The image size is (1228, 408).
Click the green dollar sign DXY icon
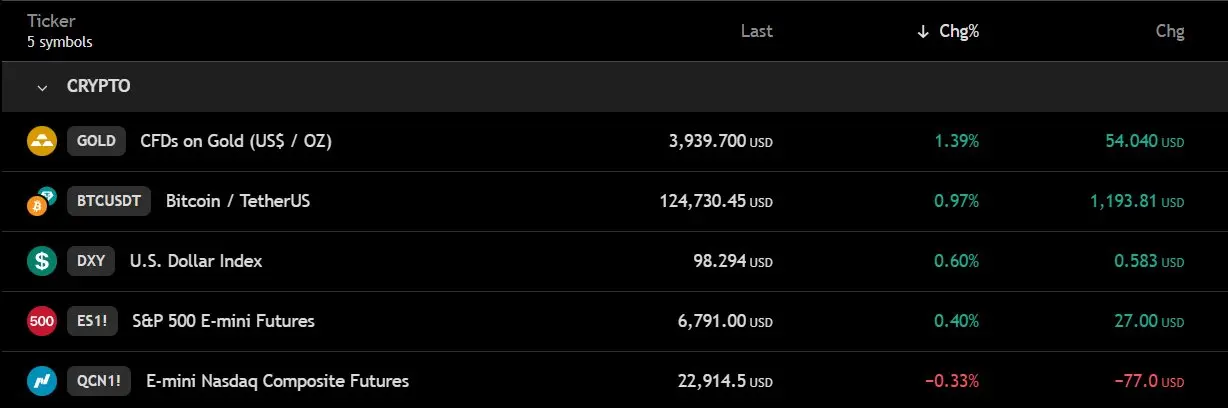coord(42,261)
